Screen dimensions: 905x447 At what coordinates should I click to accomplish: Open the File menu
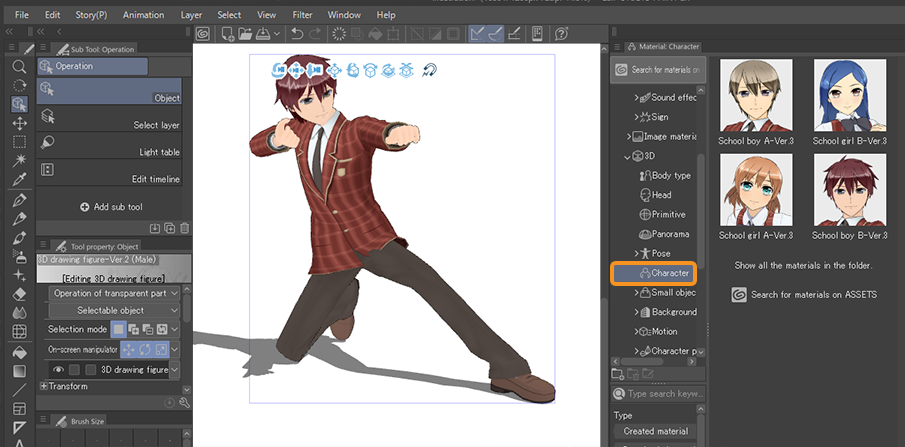pos(21,15)
